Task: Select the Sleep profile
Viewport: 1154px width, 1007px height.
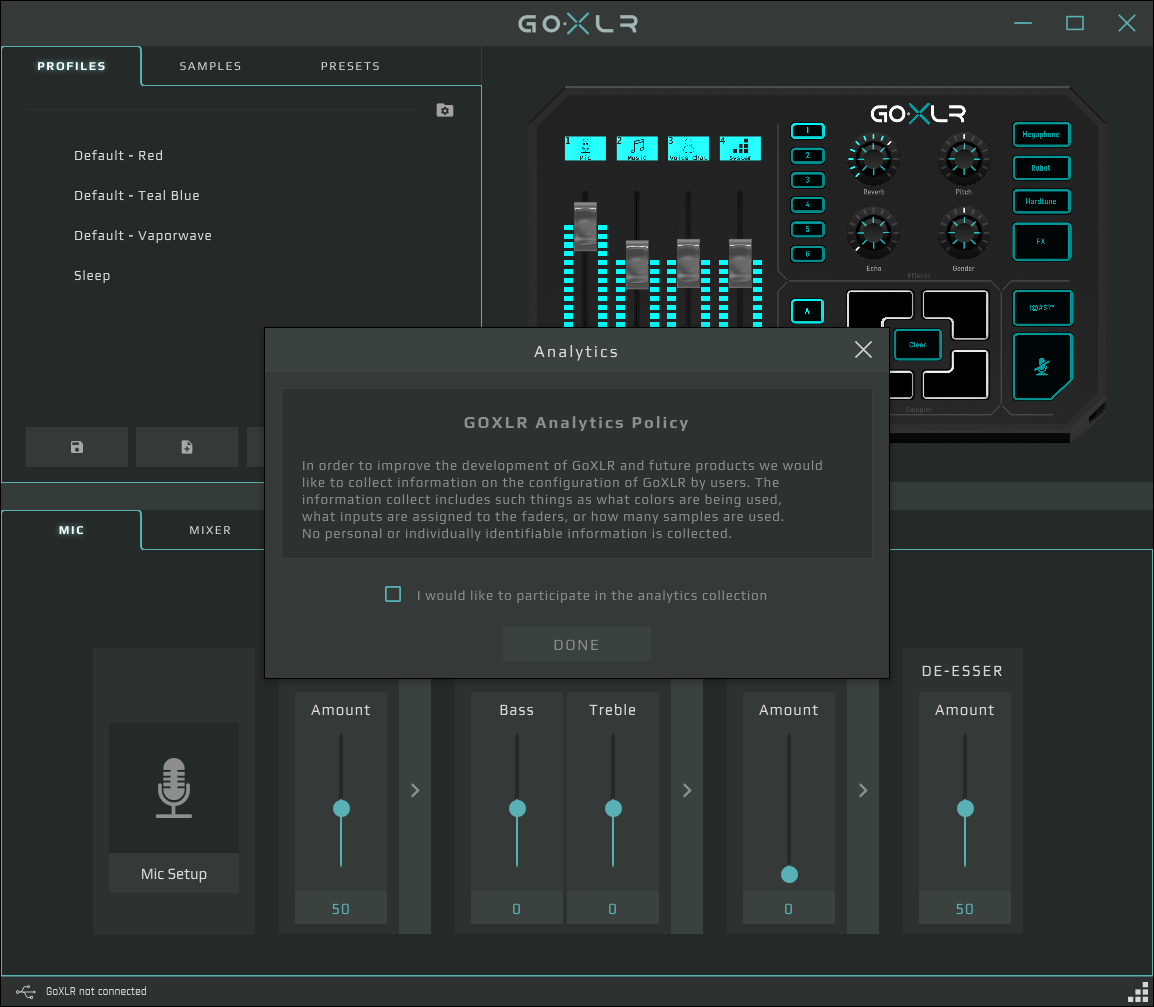Action: [92, 275]
